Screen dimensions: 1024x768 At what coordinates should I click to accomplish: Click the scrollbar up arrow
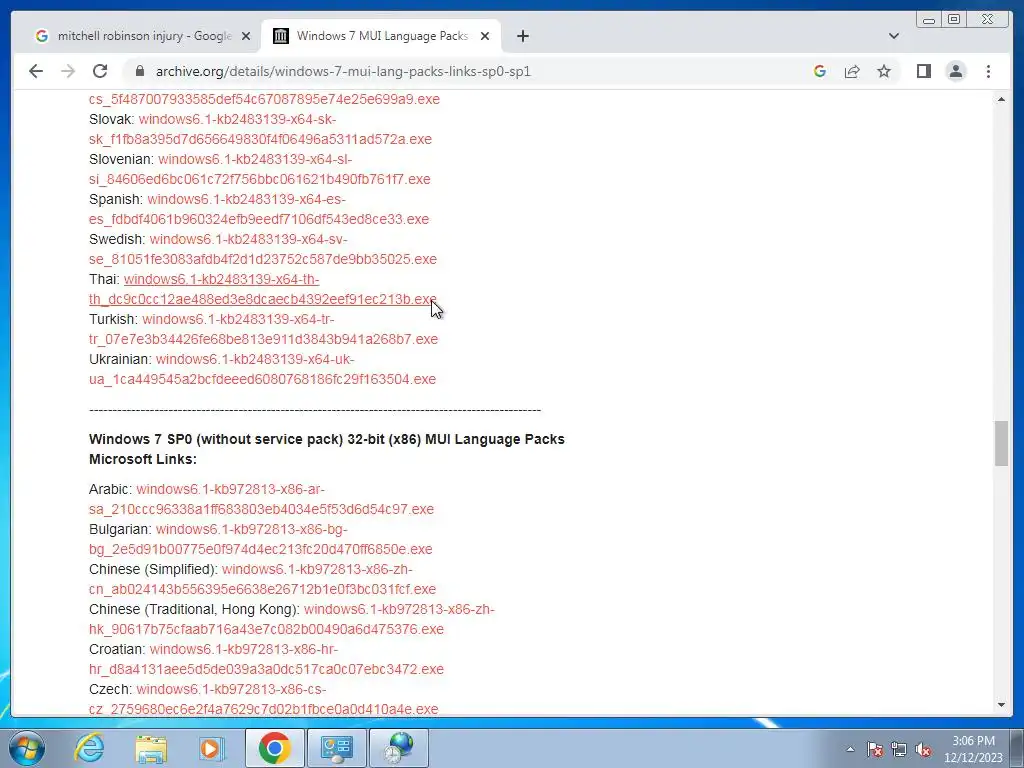pyautogui.click(x=1001, y=99)
